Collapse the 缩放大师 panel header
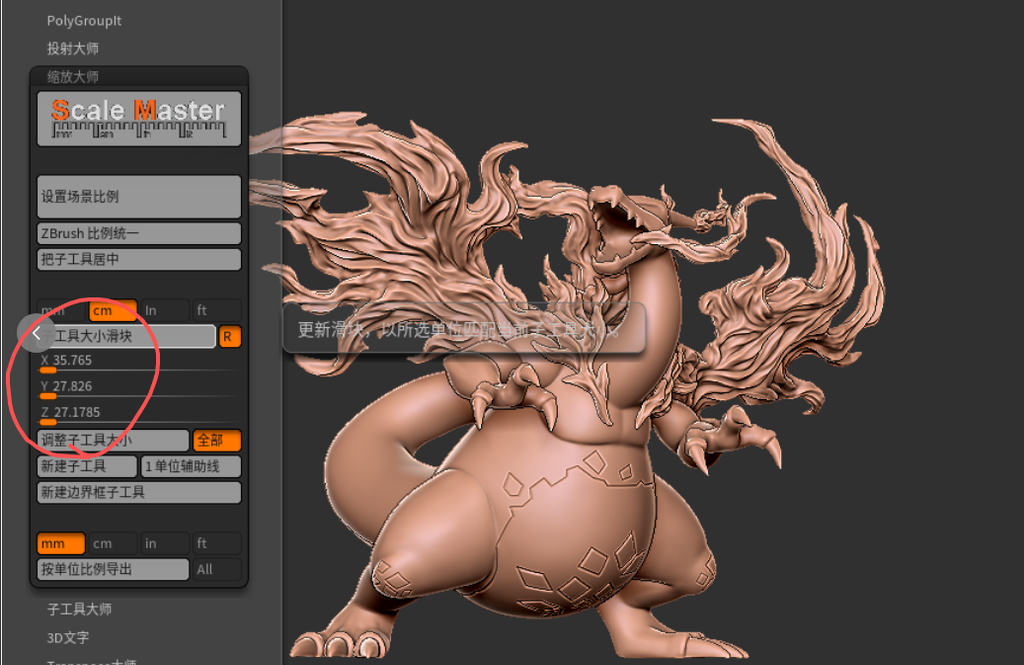Image resolution: width=1024 pixels, height=665 pixels. tap(73, 76)
